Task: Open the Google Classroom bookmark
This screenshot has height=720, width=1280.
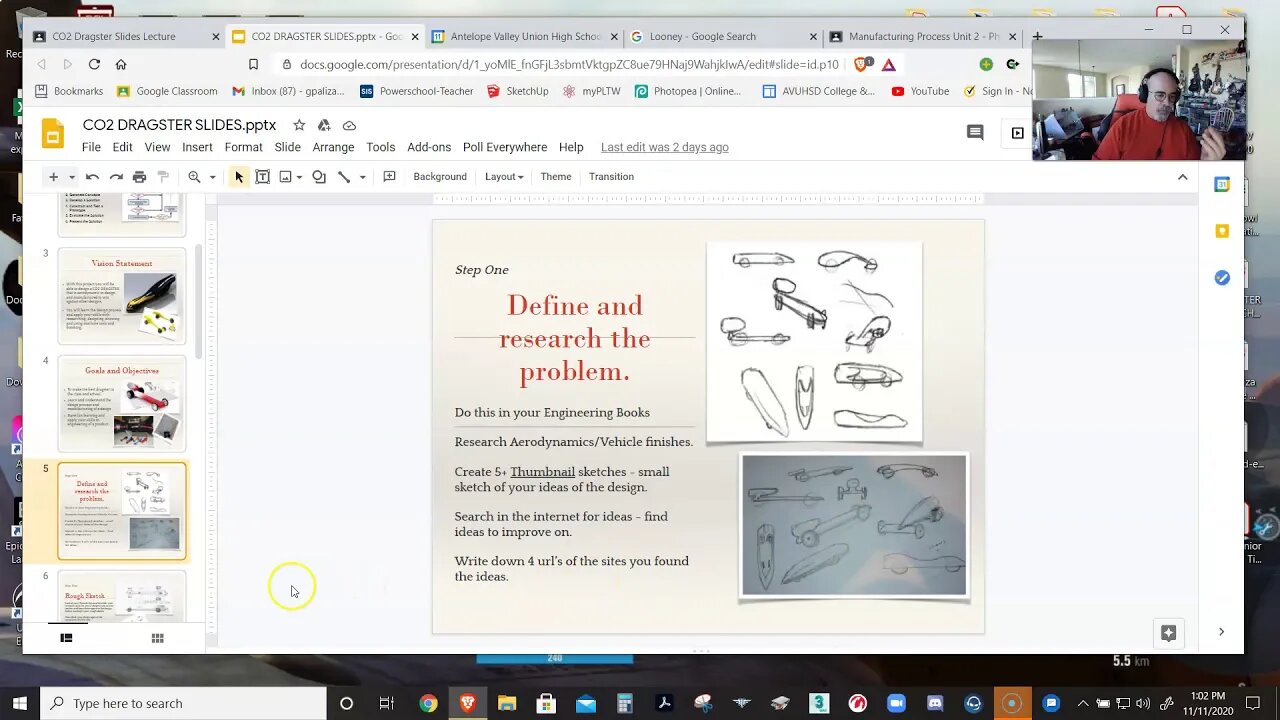Action: pyautogui.click(x=166, y=91)
